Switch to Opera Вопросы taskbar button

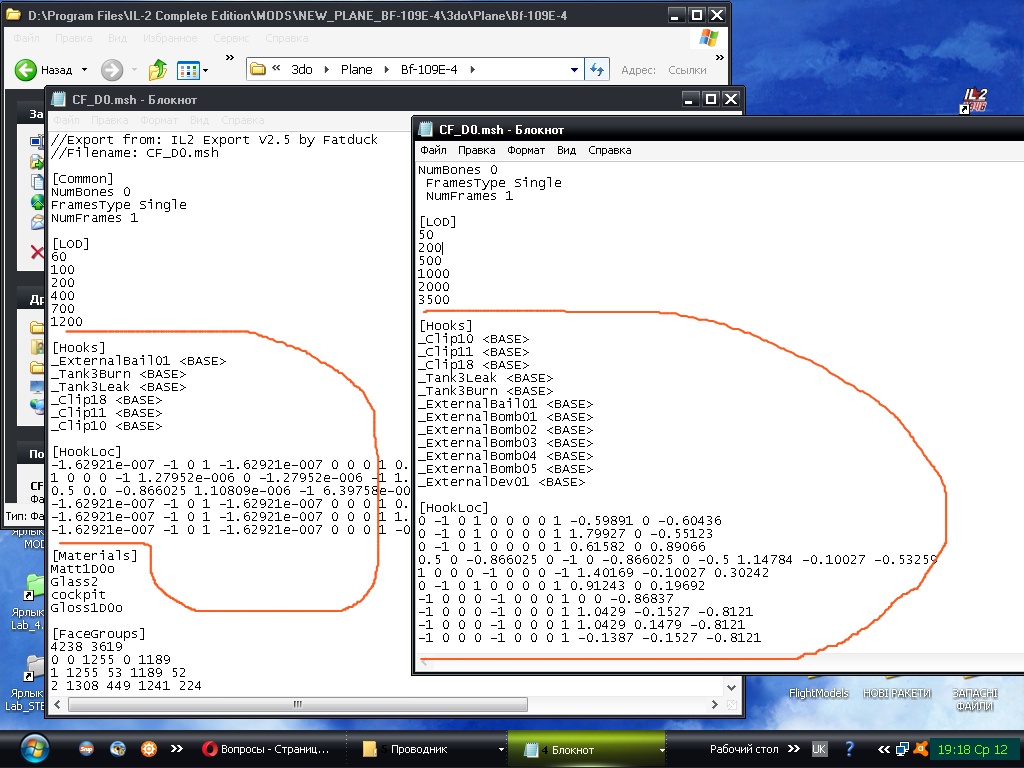click(x=266, y=749)
